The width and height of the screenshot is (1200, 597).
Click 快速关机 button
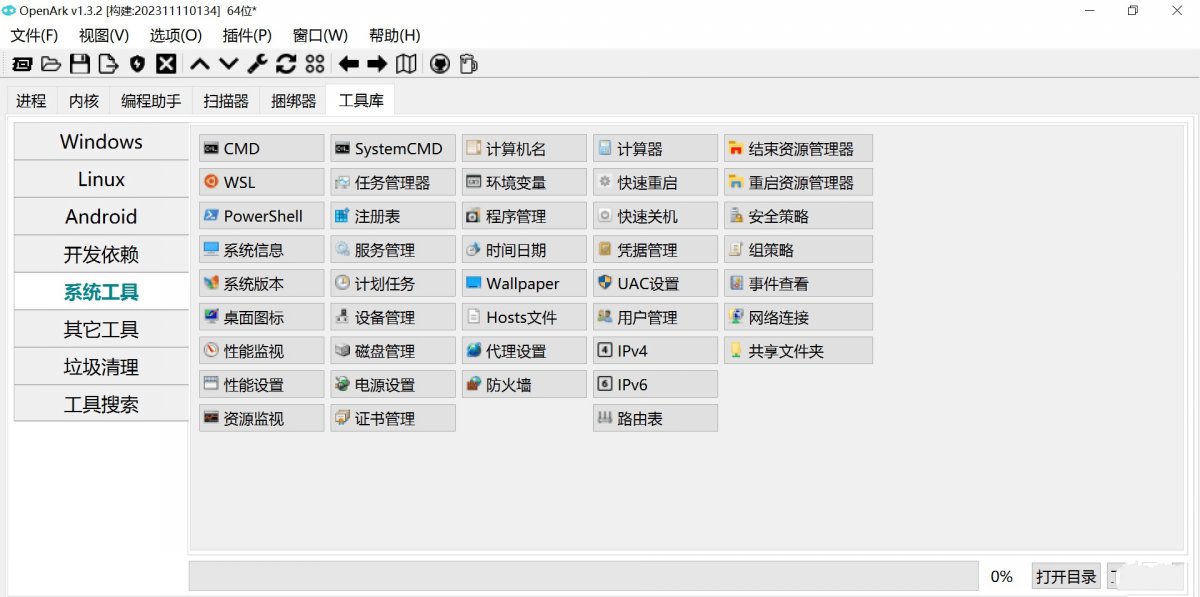[655, 216]
